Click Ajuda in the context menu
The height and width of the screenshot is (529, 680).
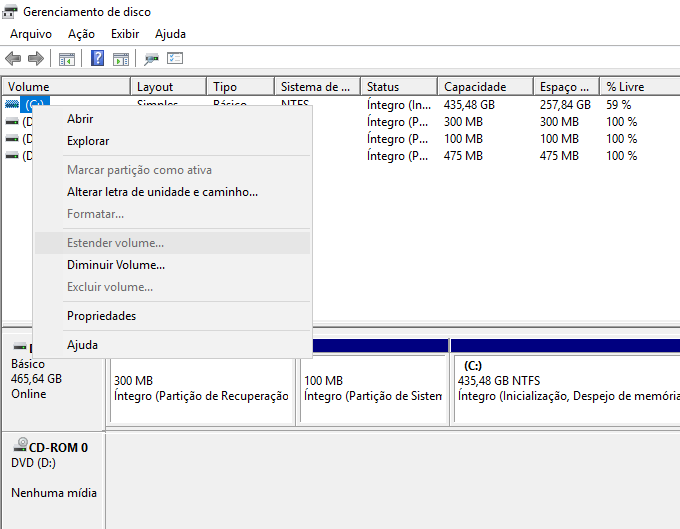(x=173, y=345)
